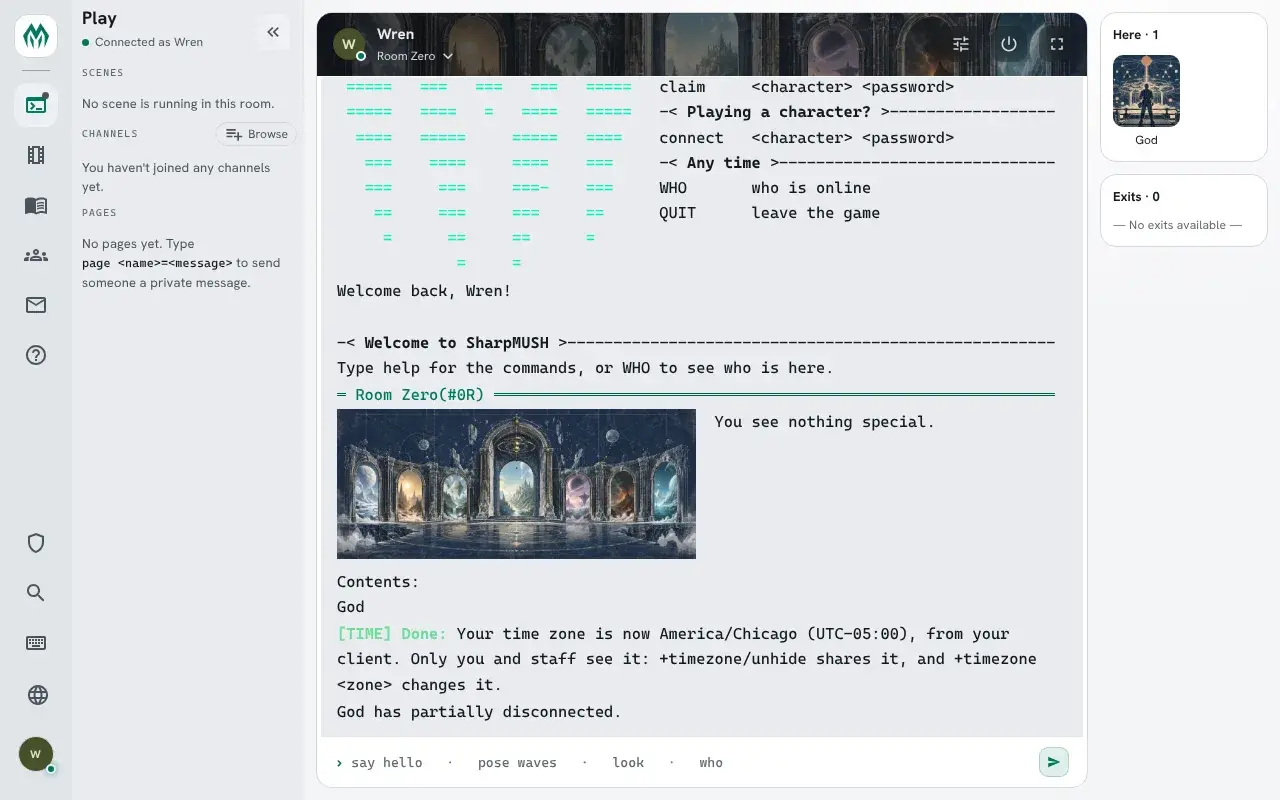
Task: Click the Wren avatar in the header
Action: [349, 44]
